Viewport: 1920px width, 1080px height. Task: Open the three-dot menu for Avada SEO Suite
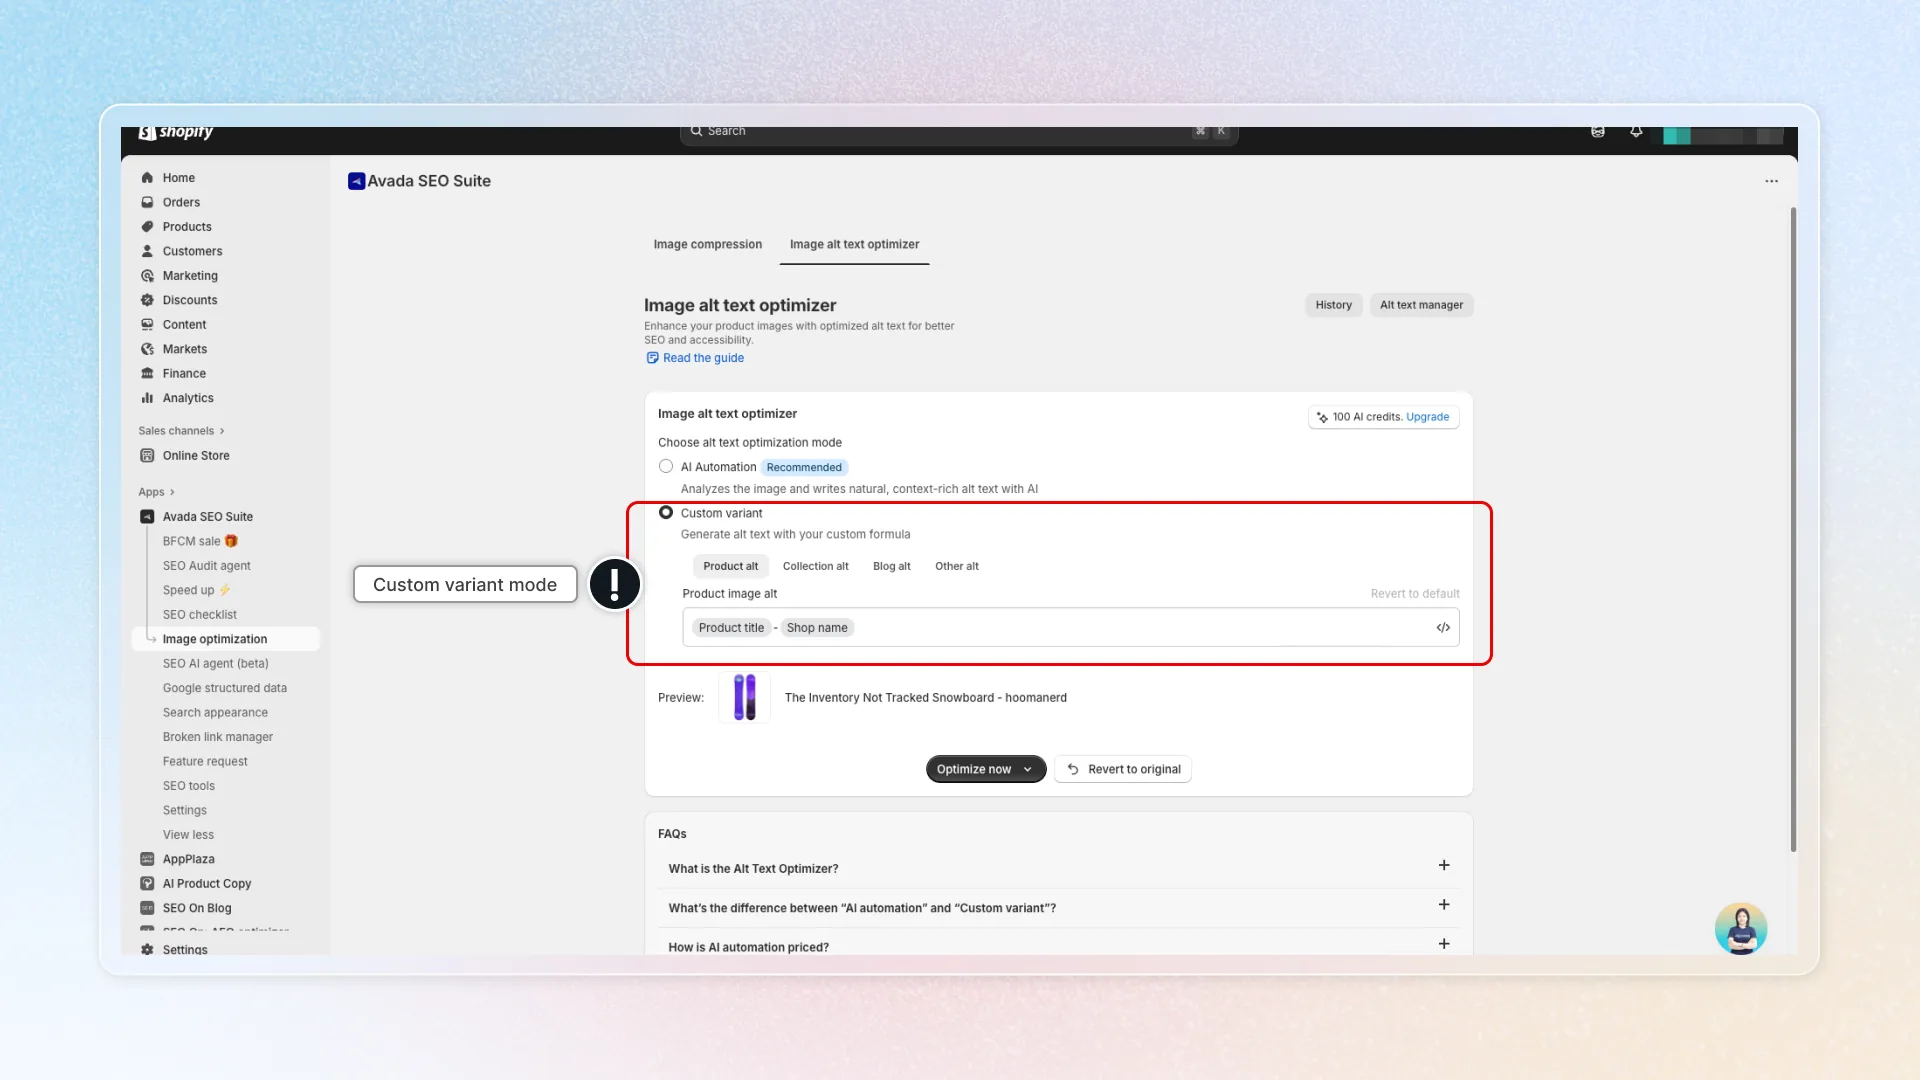coord(1771,181)
